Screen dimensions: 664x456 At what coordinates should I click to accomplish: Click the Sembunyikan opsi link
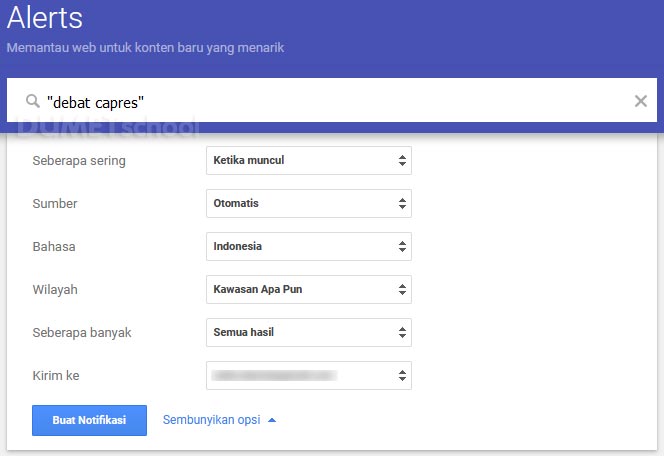click(211, 420)
